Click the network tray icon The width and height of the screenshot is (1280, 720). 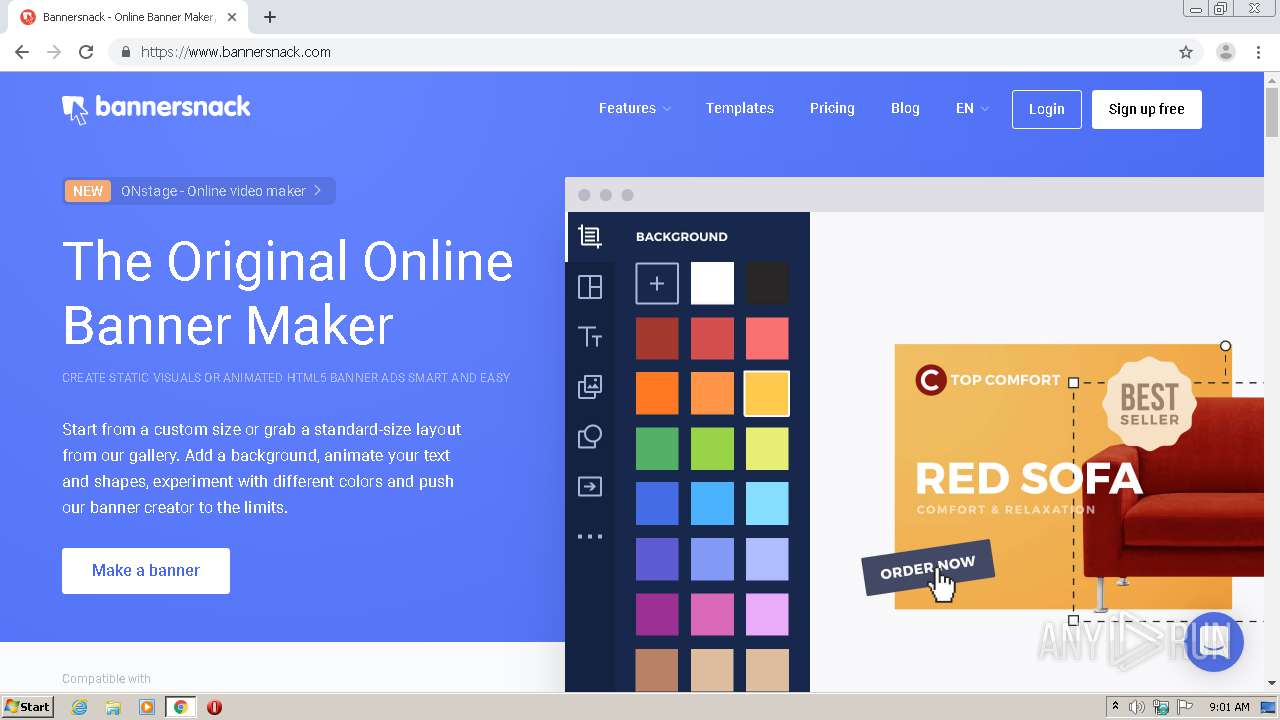(1161, 707)
